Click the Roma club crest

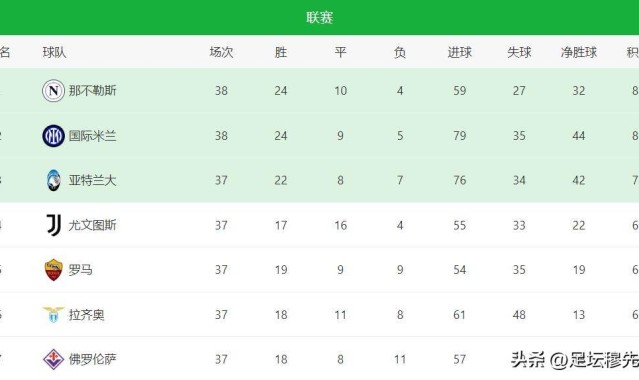click(x=53, y=270)
